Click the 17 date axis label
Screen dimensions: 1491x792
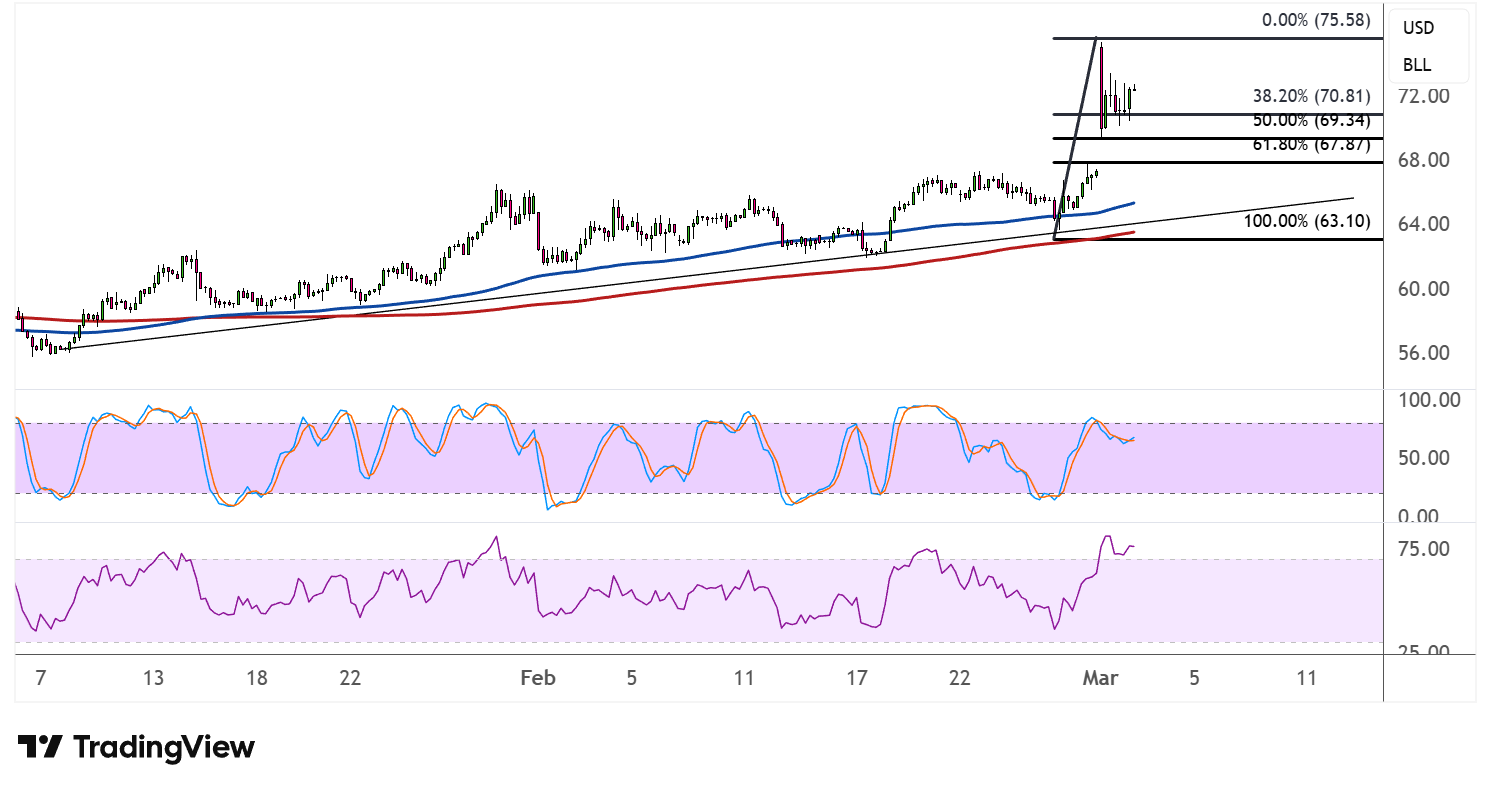pos(856,678)
